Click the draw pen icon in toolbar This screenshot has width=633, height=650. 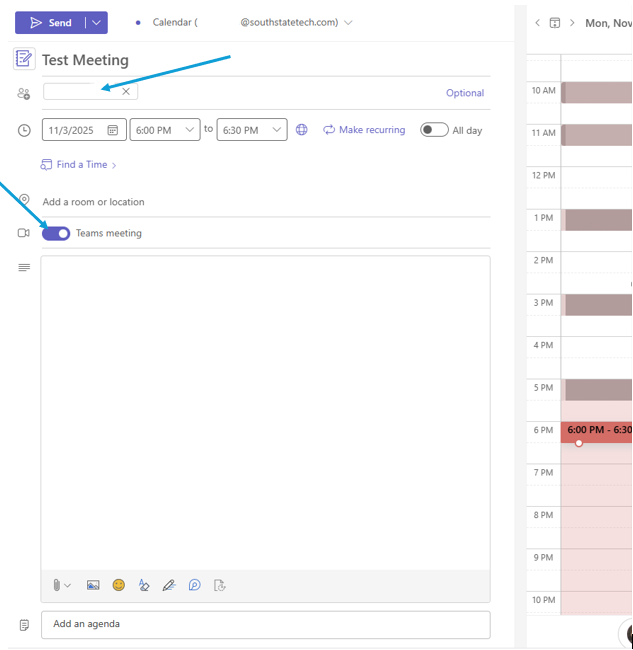pyautogui.click(x=169, y=585)
